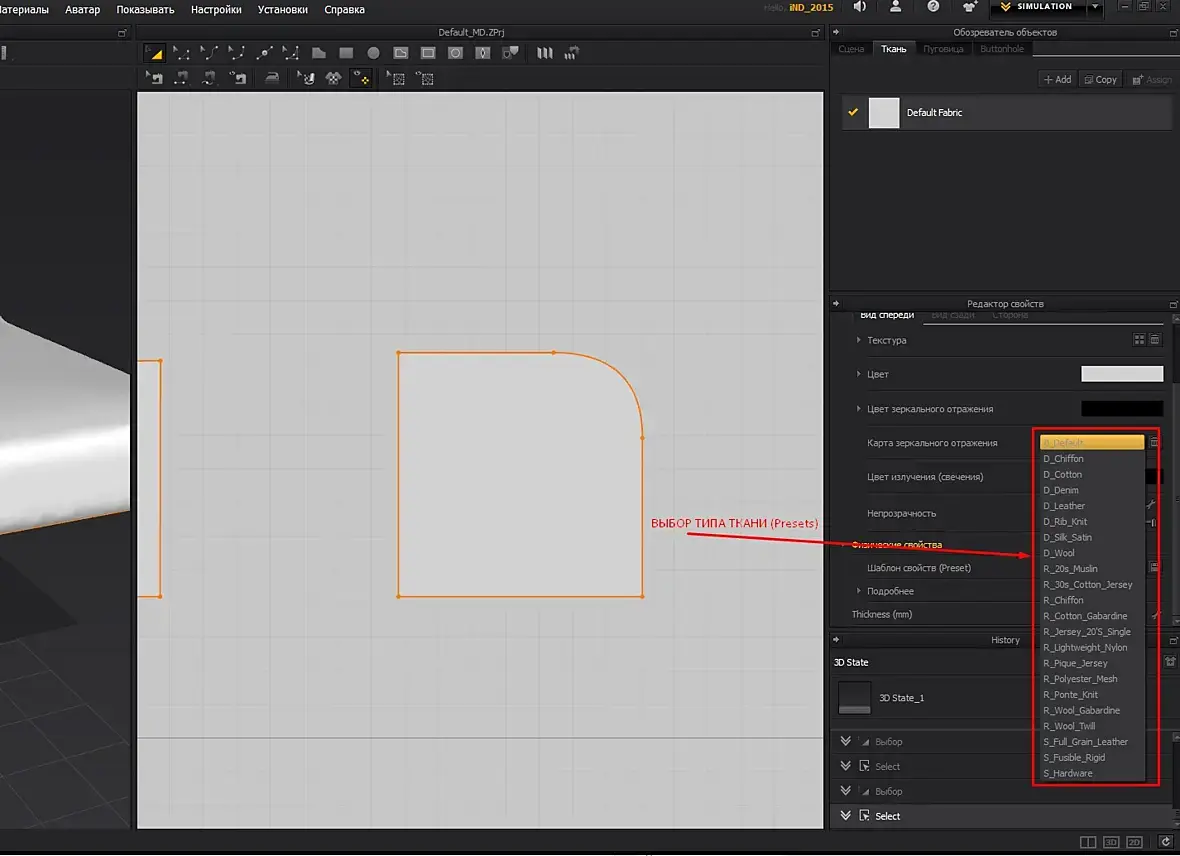Viewport: 1180px width, 856px height.
Task: Expand the Текстура property section
Action: pyautogui.click(x=858, y=340)
